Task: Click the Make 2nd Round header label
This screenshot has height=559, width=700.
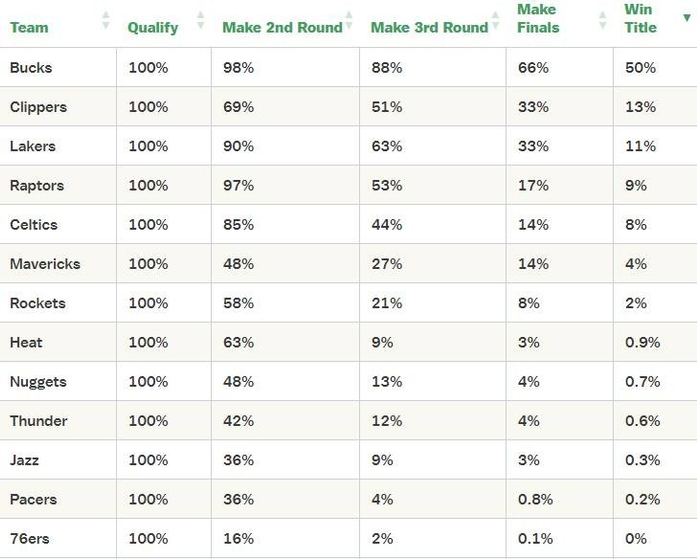Action: coord(282,27)
